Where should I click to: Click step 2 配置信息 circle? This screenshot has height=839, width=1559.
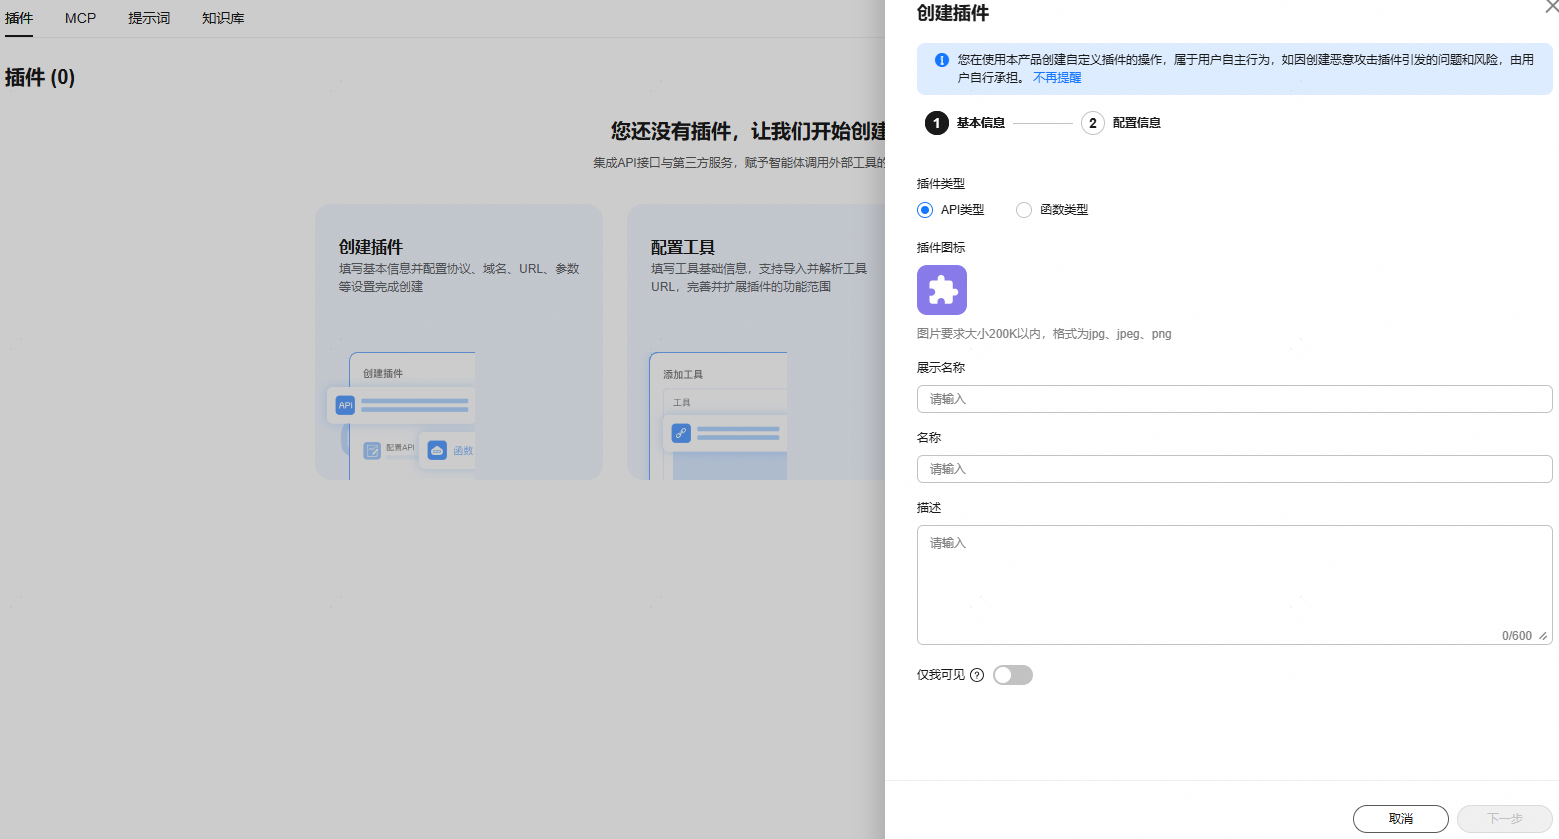point(1092,123)
